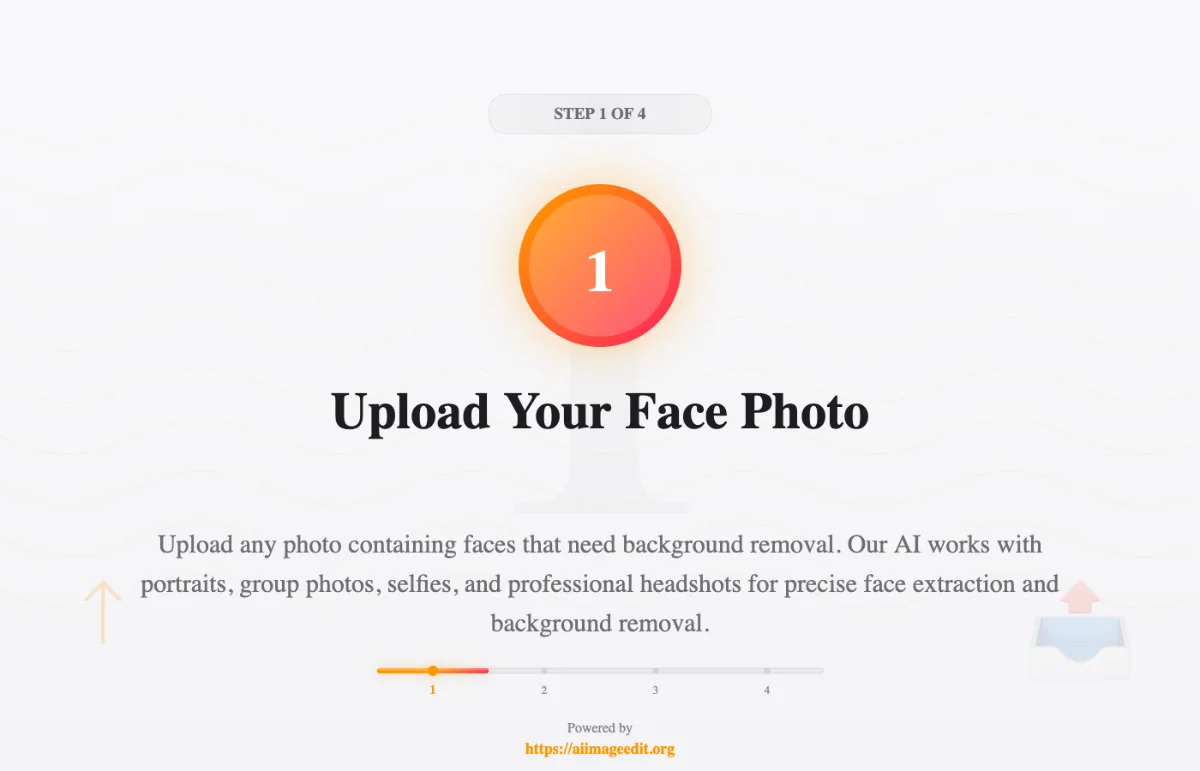Select the orange step 1 dot on progress bar
The image size is (1200, 771).
point(432,671)
